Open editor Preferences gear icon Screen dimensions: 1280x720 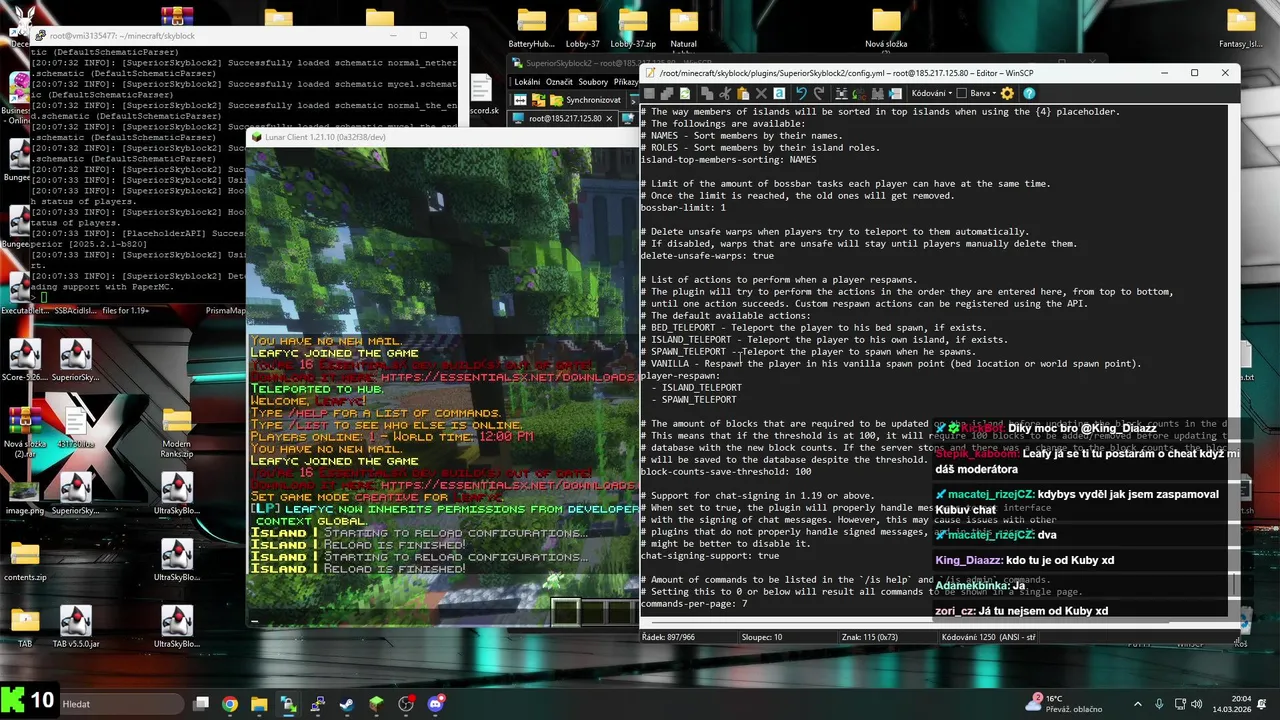pos(1007,93)
